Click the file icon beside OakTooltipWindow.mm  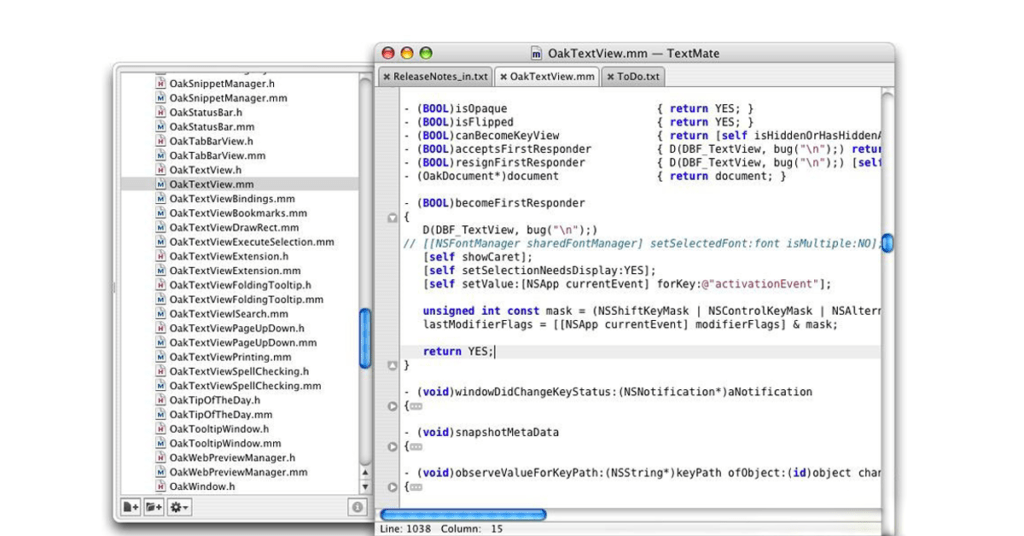click(160, 443)
